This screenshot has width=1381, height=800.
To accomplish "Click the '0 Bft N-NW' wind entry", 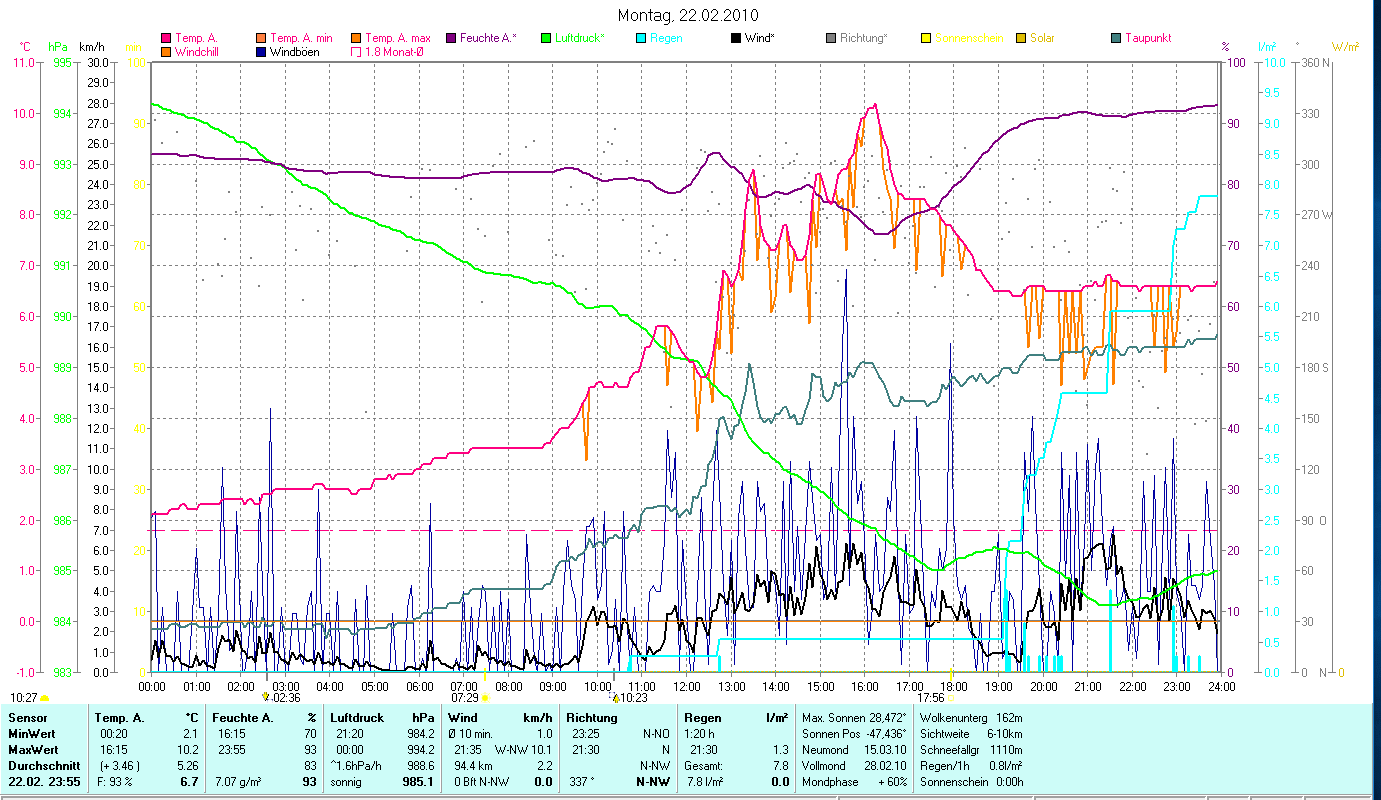I will pyautogui.click(x=480, y=781).
